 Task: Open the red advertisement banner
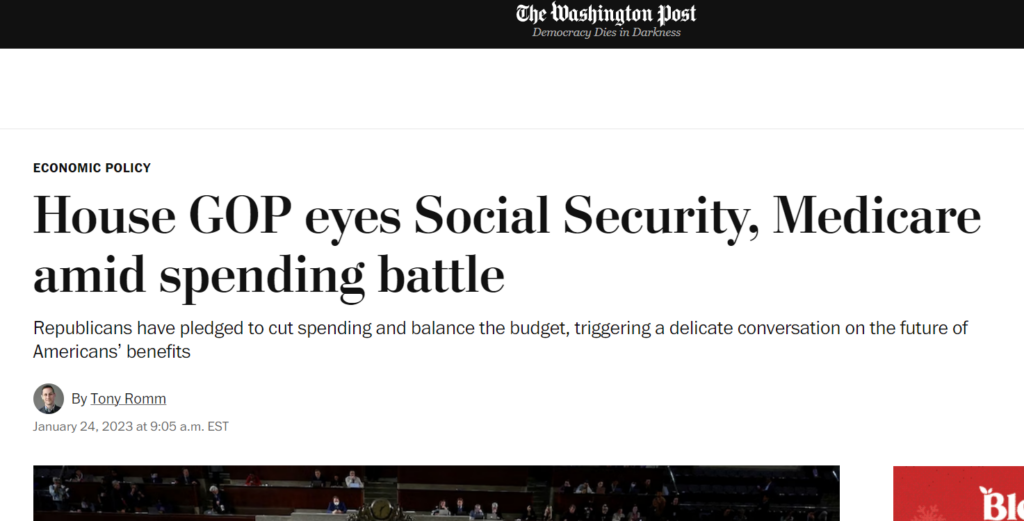pos(958,494)
